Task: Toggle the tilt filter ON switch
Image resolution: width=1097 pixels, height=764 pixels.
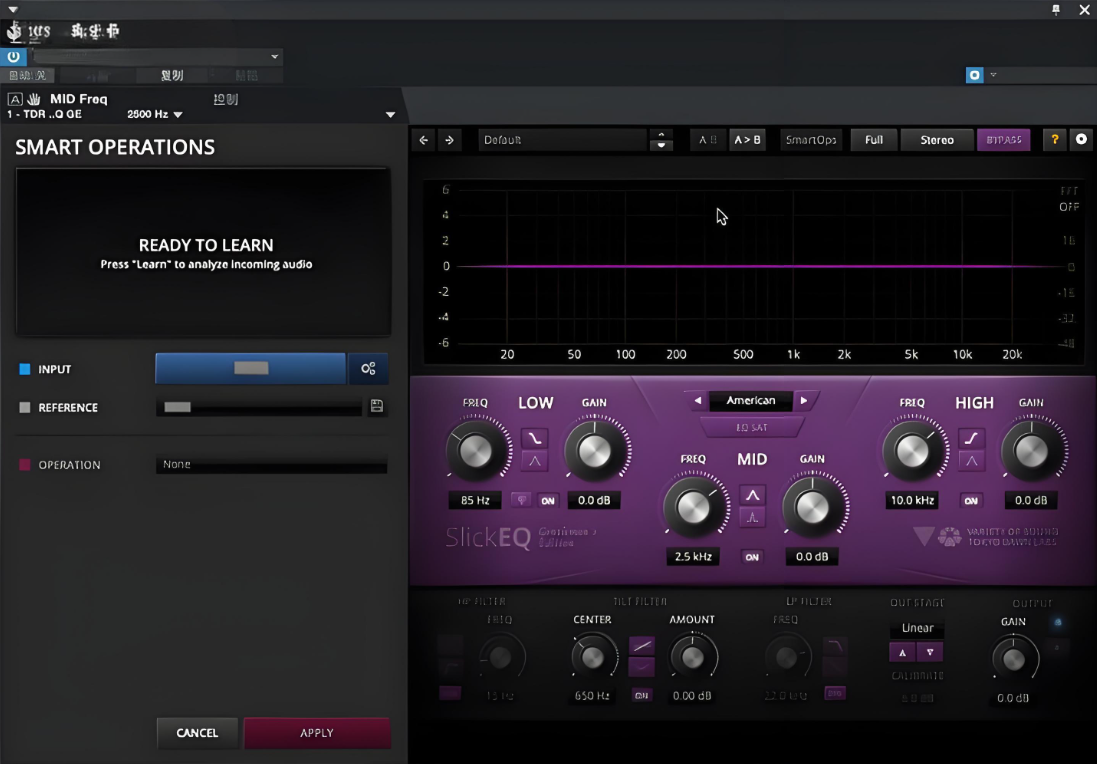Action: tap(642, 695)
